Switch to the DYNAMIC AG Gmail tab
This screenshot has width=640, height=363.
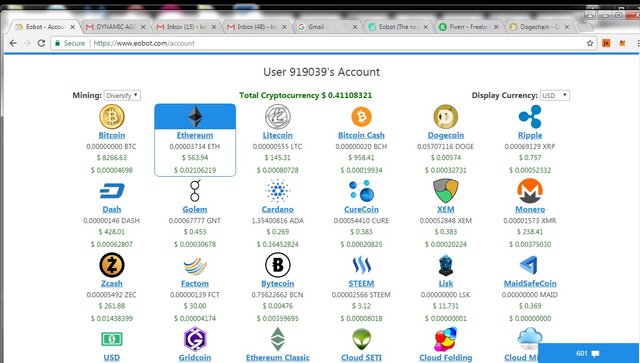[x=116, y=27]
